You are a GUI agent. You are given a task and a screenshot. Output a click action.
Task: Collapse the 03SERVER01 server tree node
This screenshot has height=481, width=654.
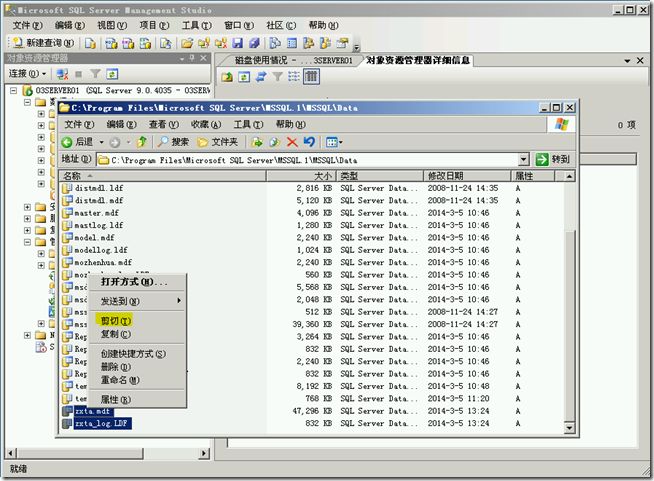coord(13,90)
